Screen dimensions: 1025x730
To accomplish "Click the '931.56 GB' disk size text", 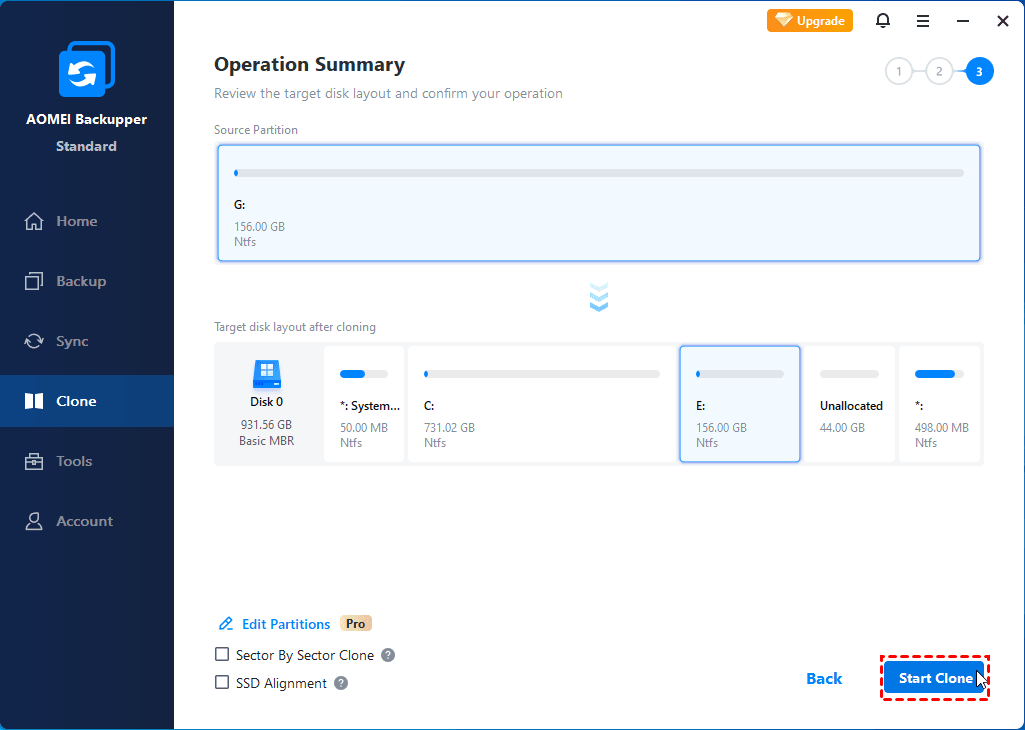I will pyautogui.click(x=266, y=424).
